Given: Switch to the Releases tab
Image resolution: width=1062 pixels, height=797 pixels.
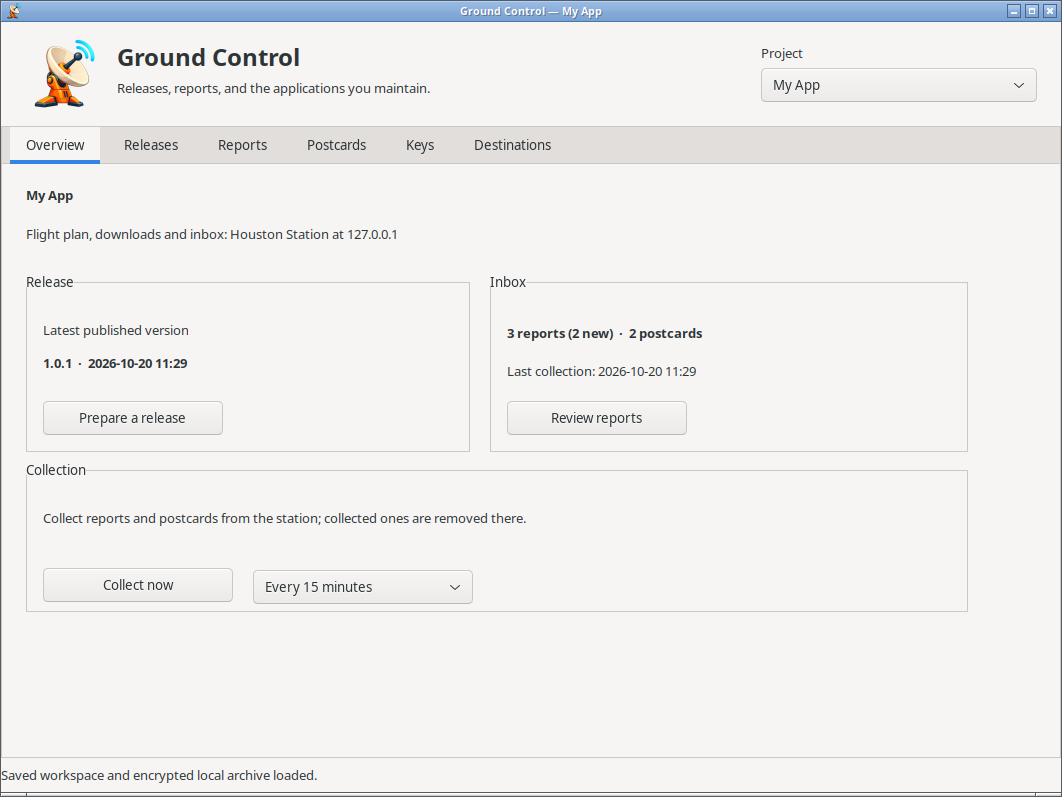Looking at the screenshot, I should 151,145.
